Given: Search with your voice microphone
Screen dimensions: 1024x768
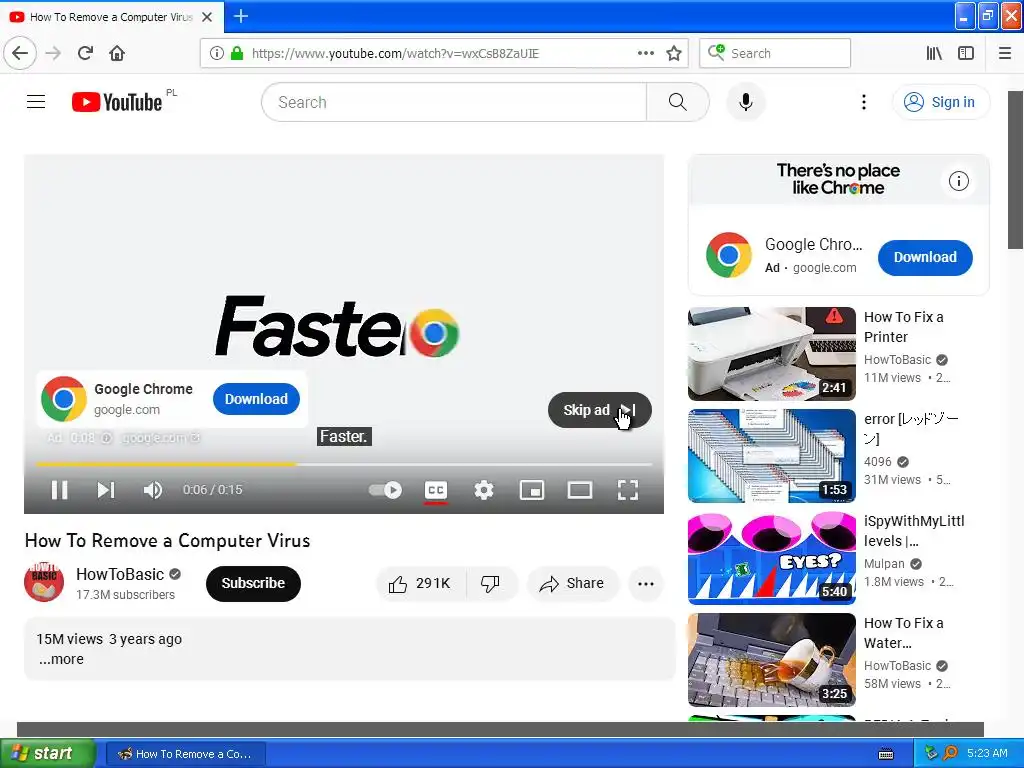Looking at the screenshot, I should (x=745, y=102).
